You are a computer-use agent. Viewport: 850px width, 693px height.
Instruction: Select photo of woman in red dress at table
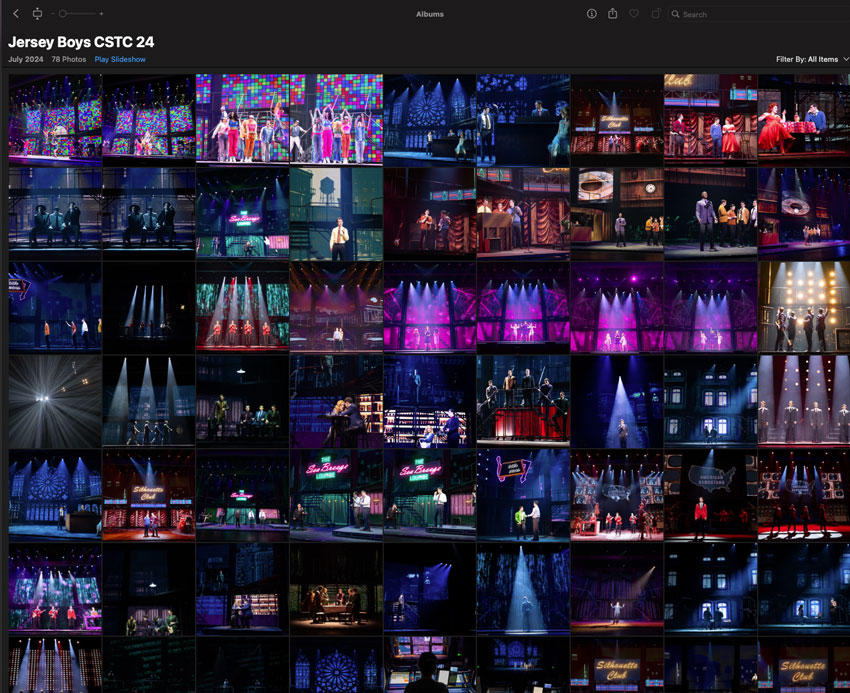(803, 120)
